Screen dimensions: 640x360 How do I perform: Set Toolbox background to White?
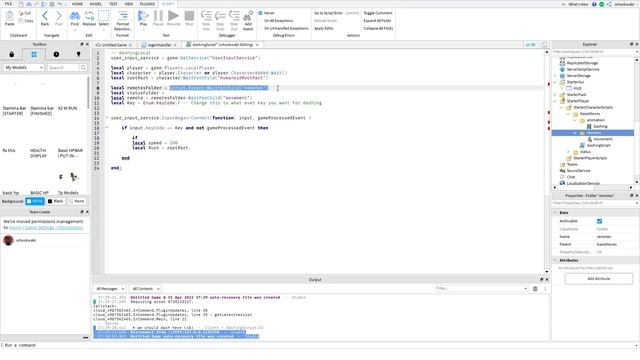35,201
